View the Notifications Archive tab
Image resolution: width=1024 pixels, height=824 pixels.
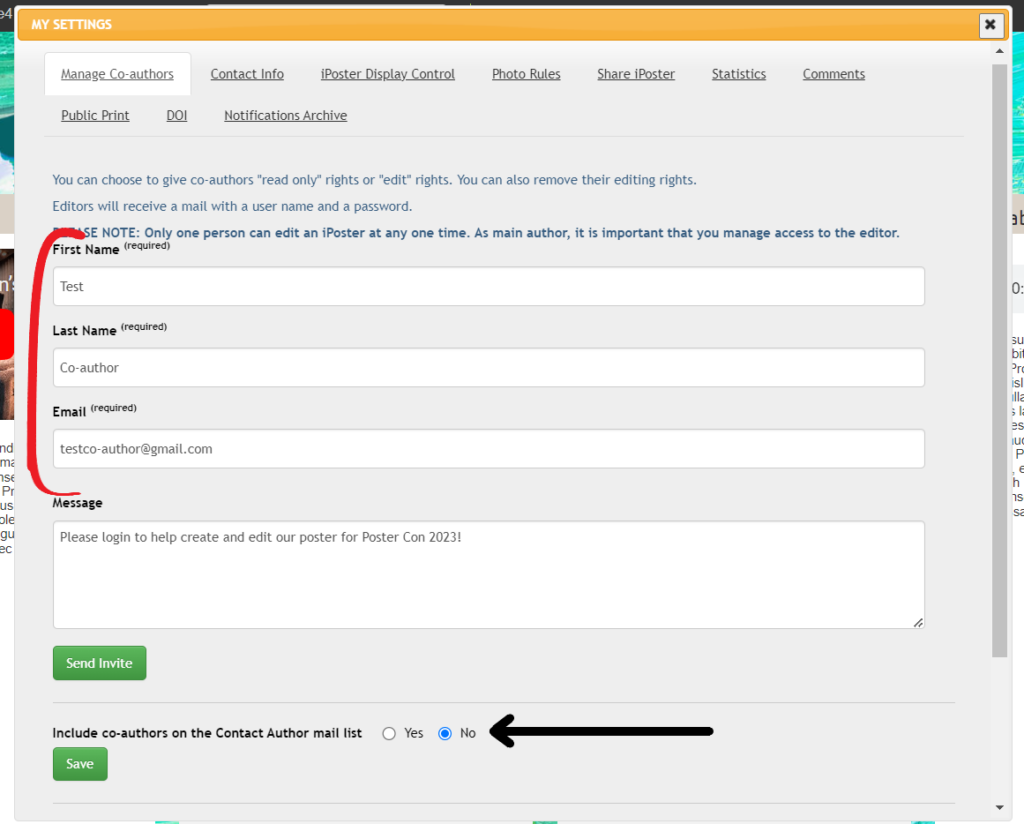click(285, 115)
